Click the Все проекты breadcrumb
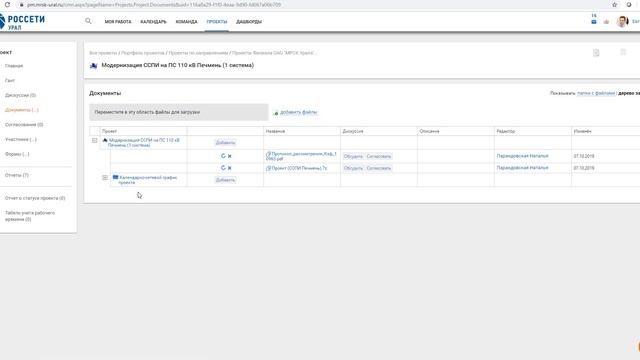This screenshot has width=640, height=360. click(x=103, y=53)
